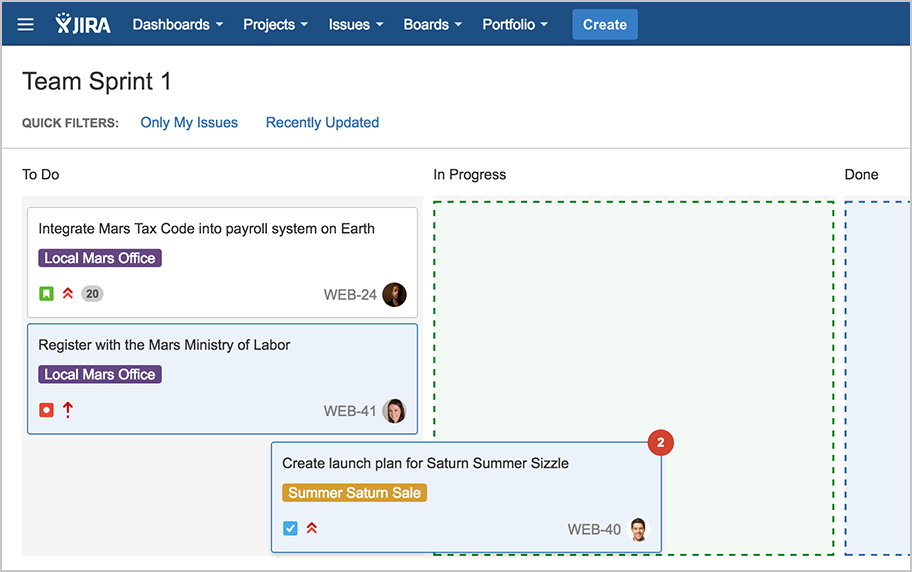912x572 pixels.
Task: Click the highest priority arrows on WEB-24
Action: (68, 294)
